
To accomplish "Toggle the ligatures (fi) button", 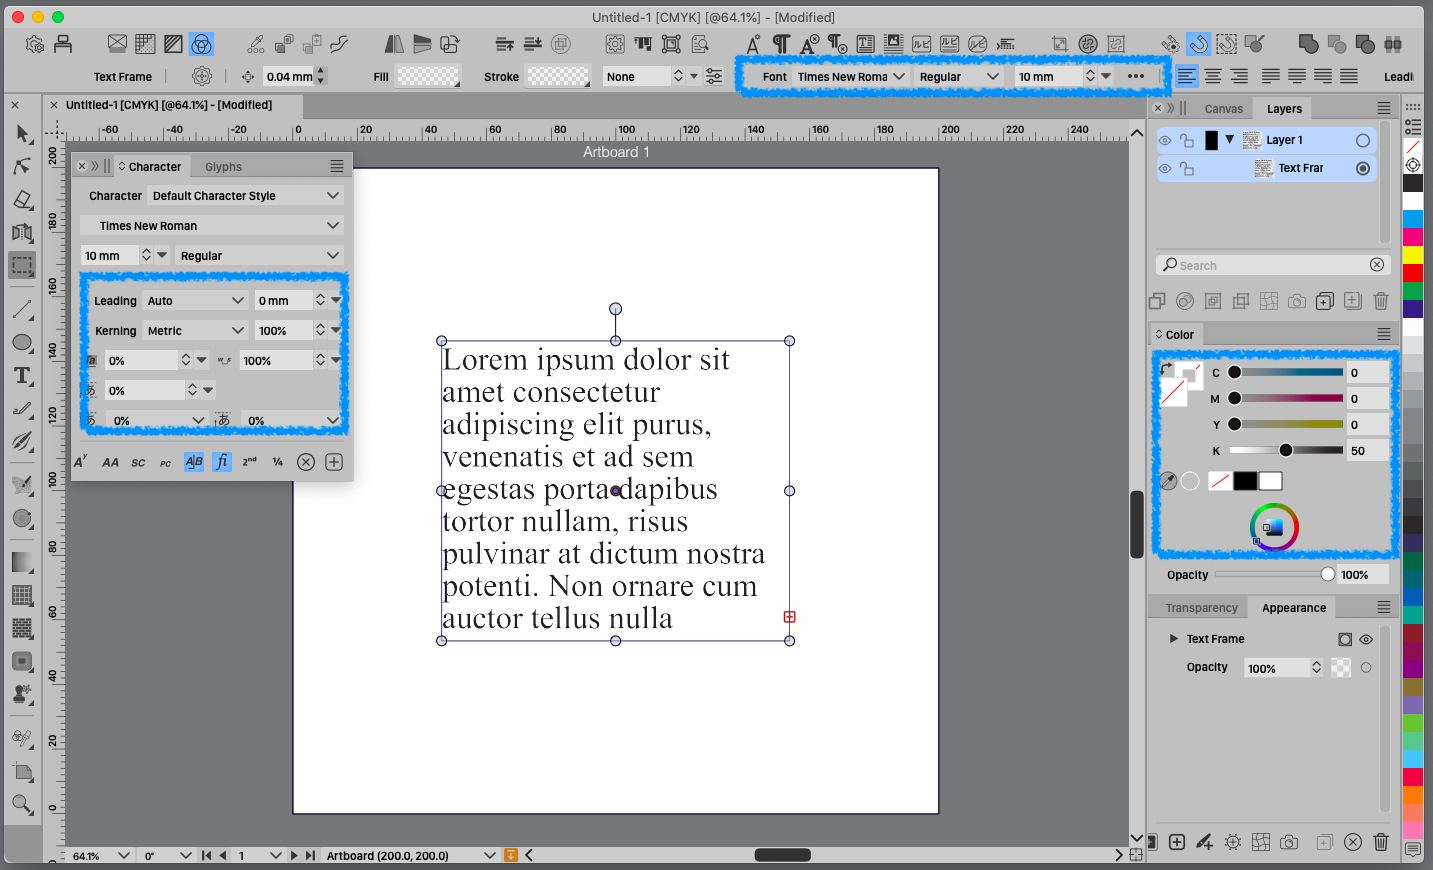I will click(x=222, y=462).
